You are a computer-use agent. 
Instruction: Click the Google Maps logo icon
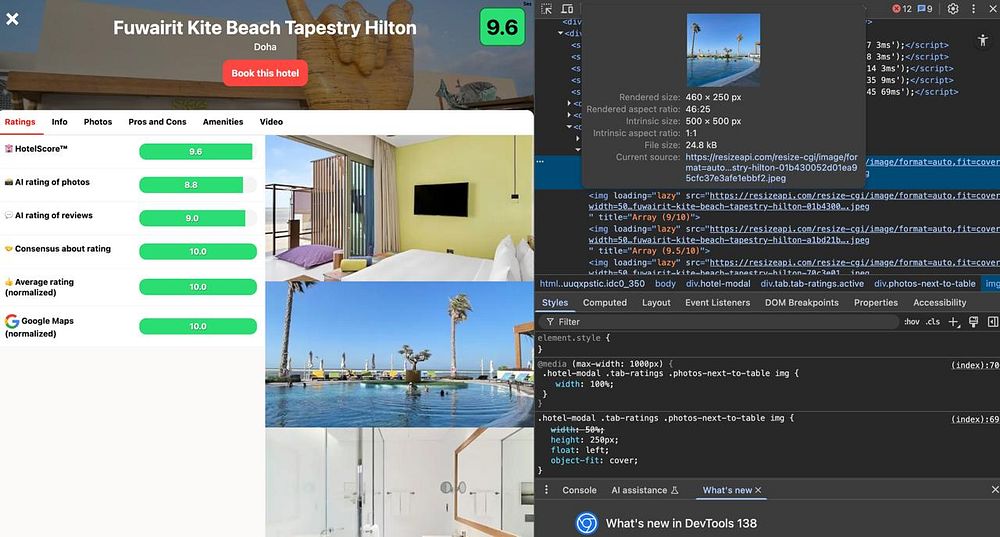[x=11, y=321]
